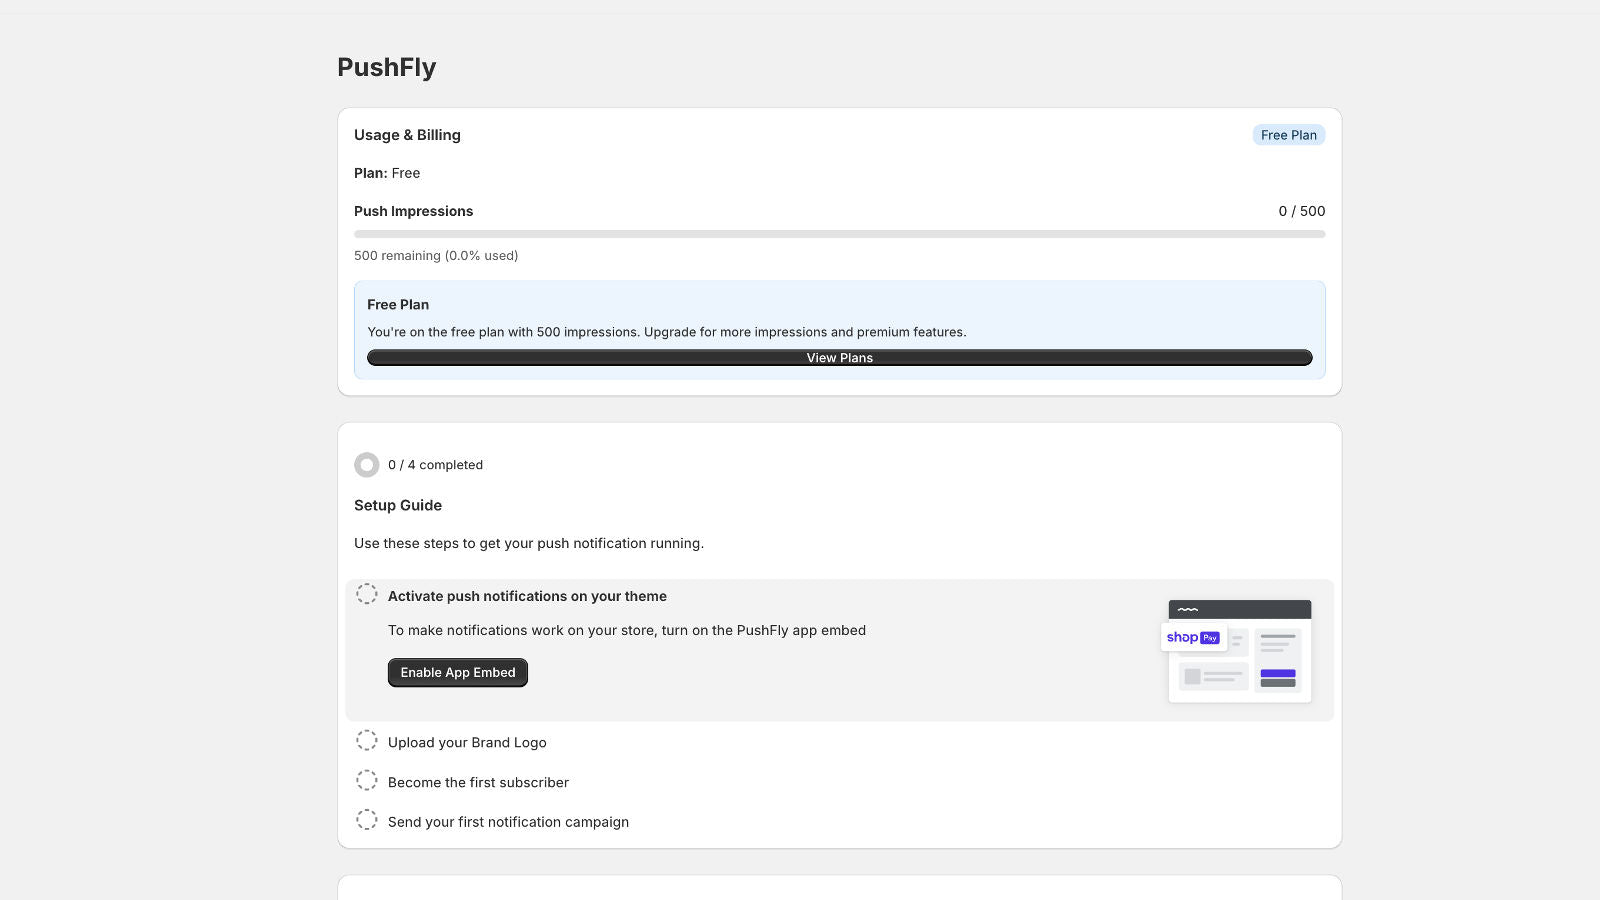Viewport: 1600px width, 900px height.
Task: Mark the Activate push notifications step circle
Action: pos(367,594)
